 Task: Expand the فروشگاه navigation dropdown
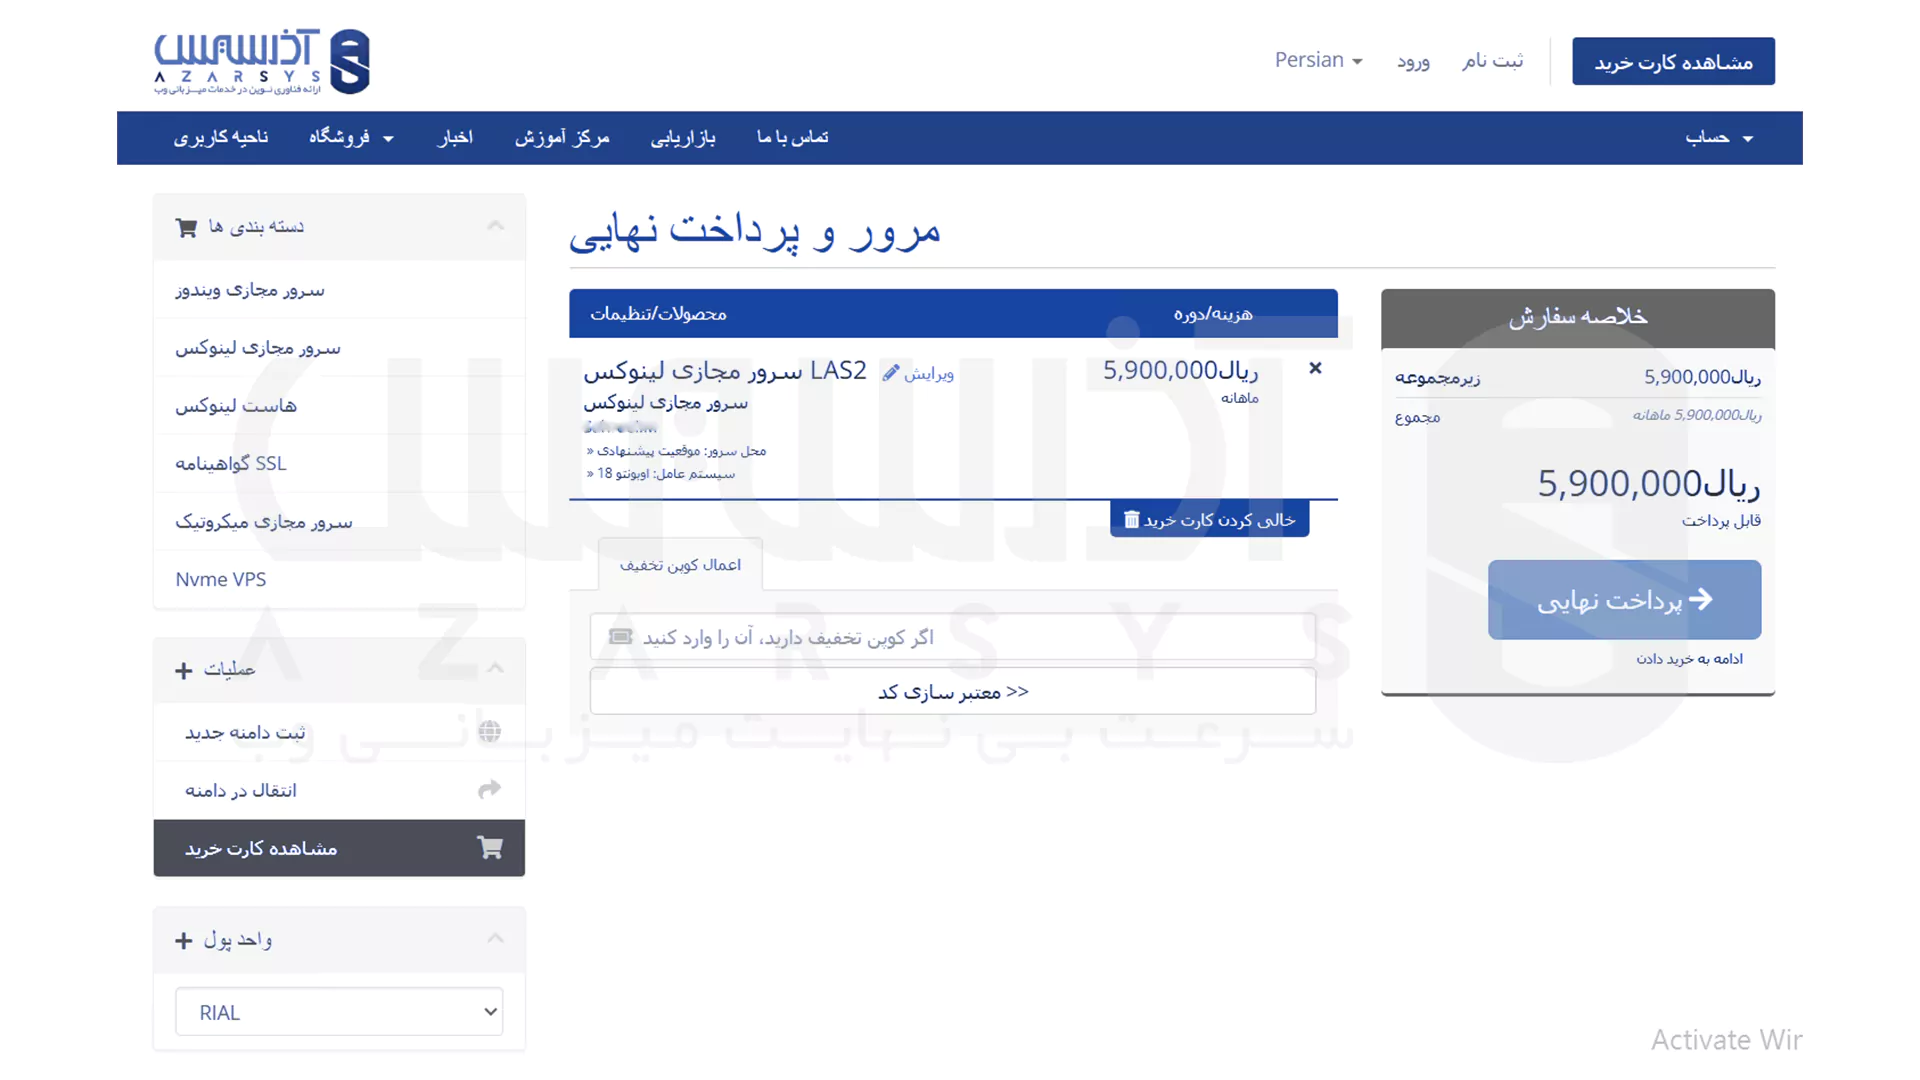tap(350, 137)
